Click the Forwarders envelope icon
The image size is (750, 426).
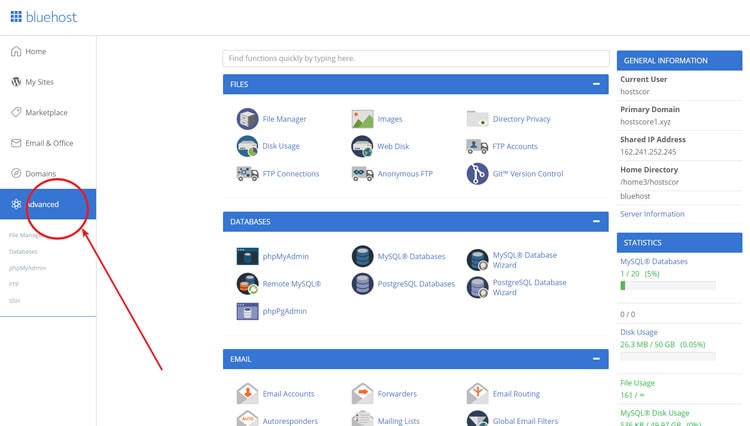362,393
